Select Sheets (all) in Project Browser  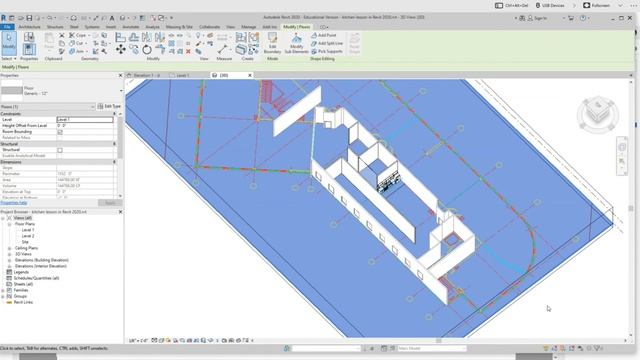[x=23, y=284]
